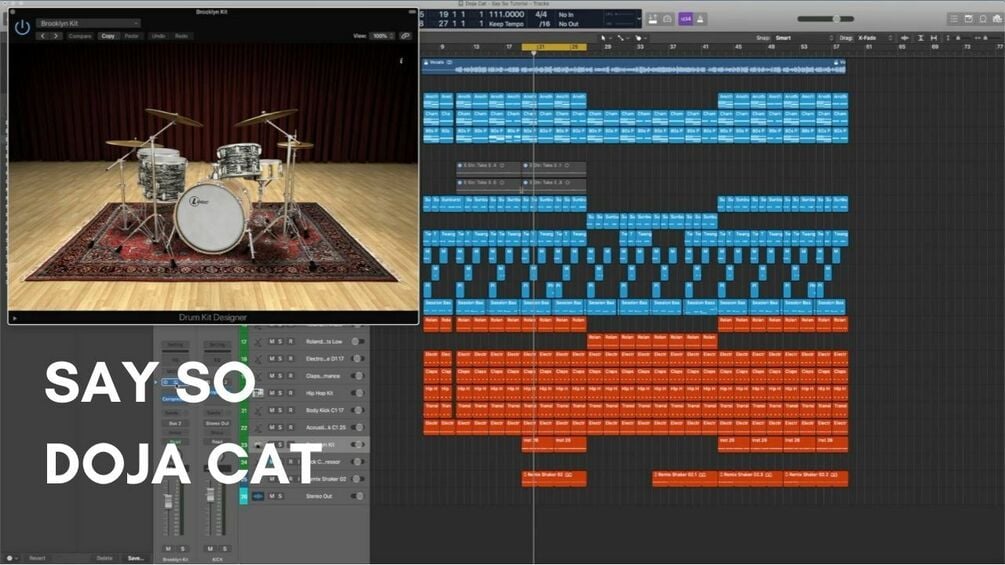Click the kick drum in the kit
1005x565 pixels.
tap(212, 217)
